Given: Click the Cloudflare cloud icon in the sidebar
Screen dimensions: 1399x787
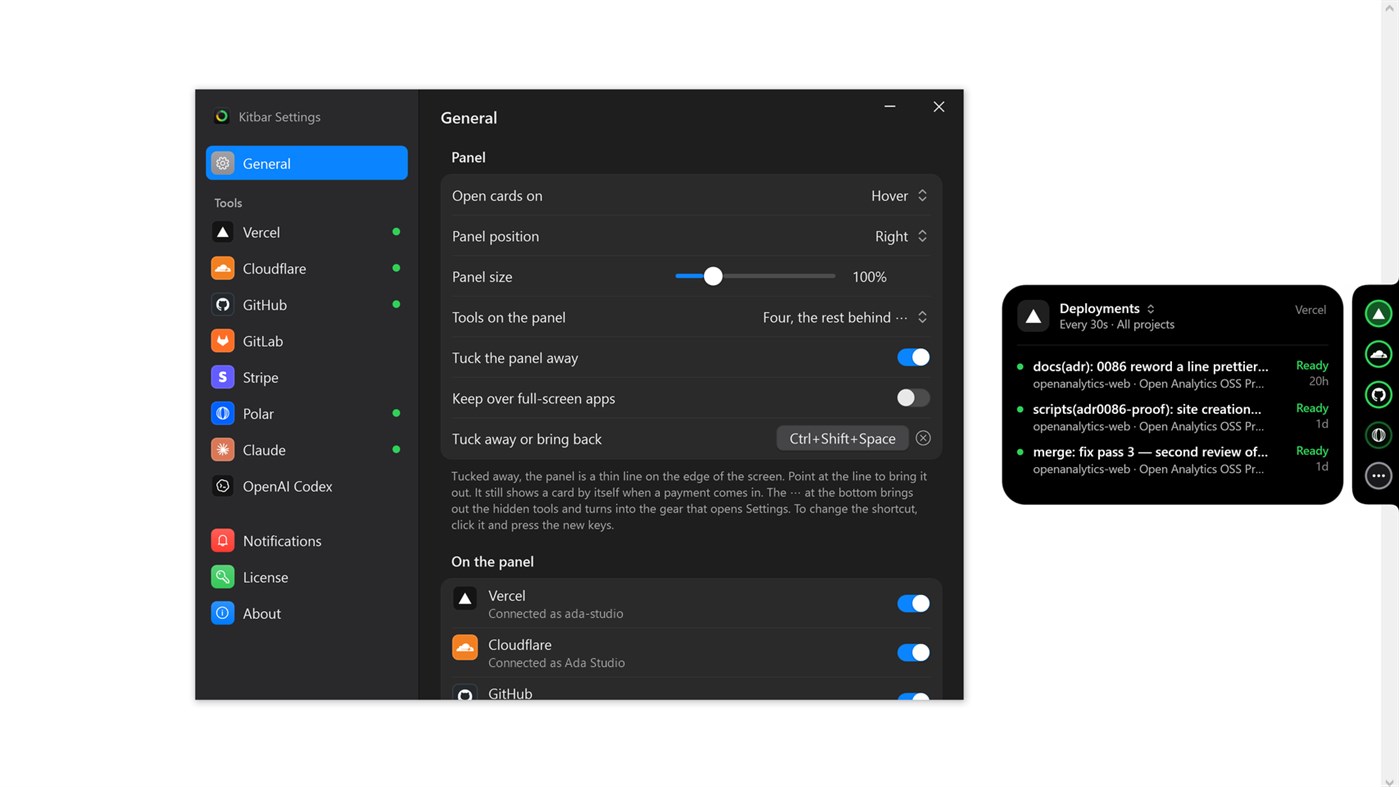Looking at the screenshot, I should [x=223, y=268].
